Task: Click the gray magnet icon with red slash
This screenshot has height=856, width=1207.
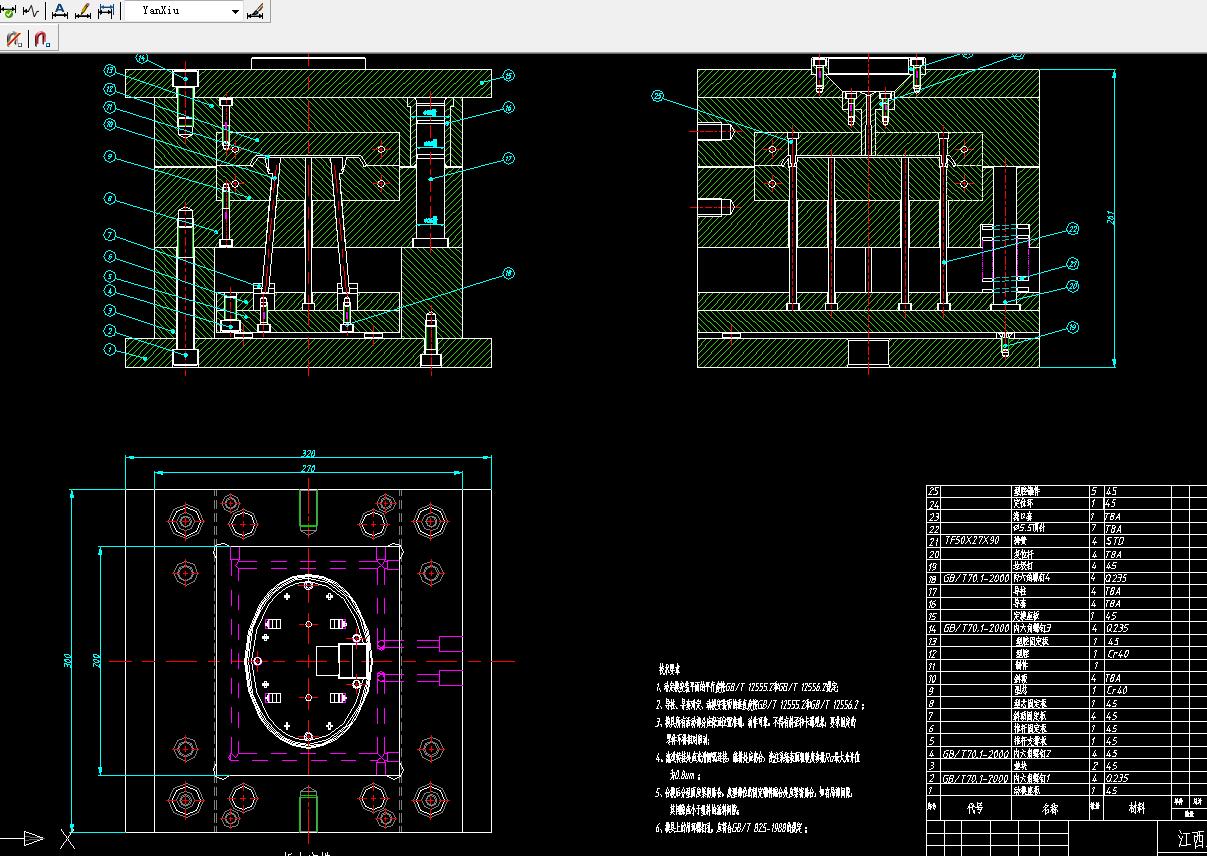Action: (x=15, y=39)
